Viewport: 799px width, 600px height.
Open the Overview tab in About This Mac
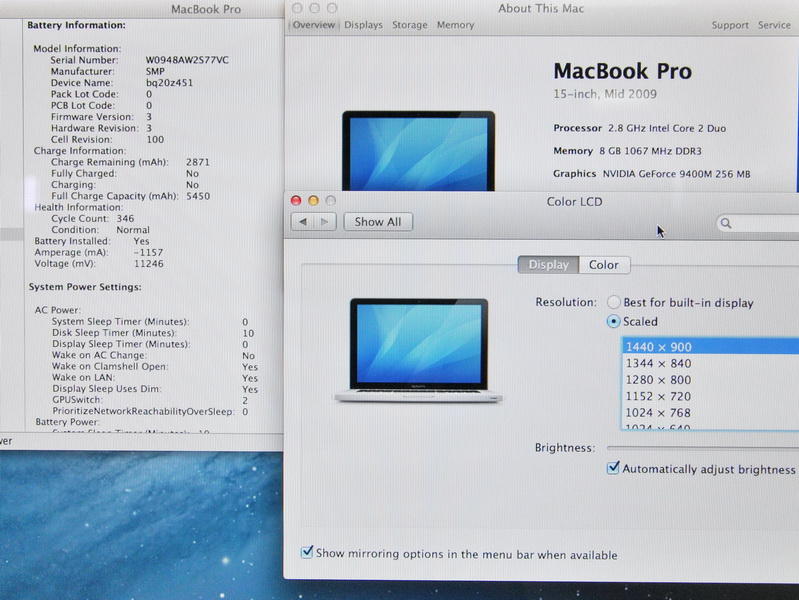coord(314,25)
